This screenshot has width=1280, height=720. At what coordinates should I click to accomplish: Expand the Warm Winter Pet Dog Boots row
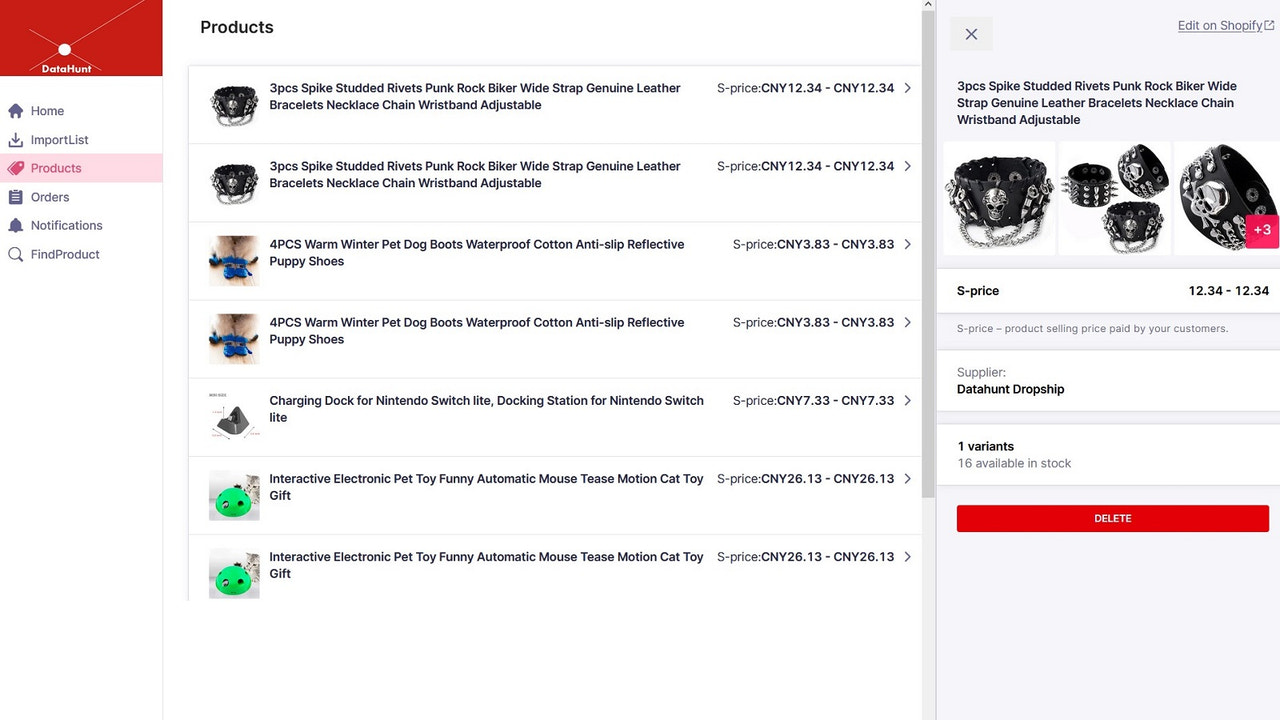tap(907, 244)
